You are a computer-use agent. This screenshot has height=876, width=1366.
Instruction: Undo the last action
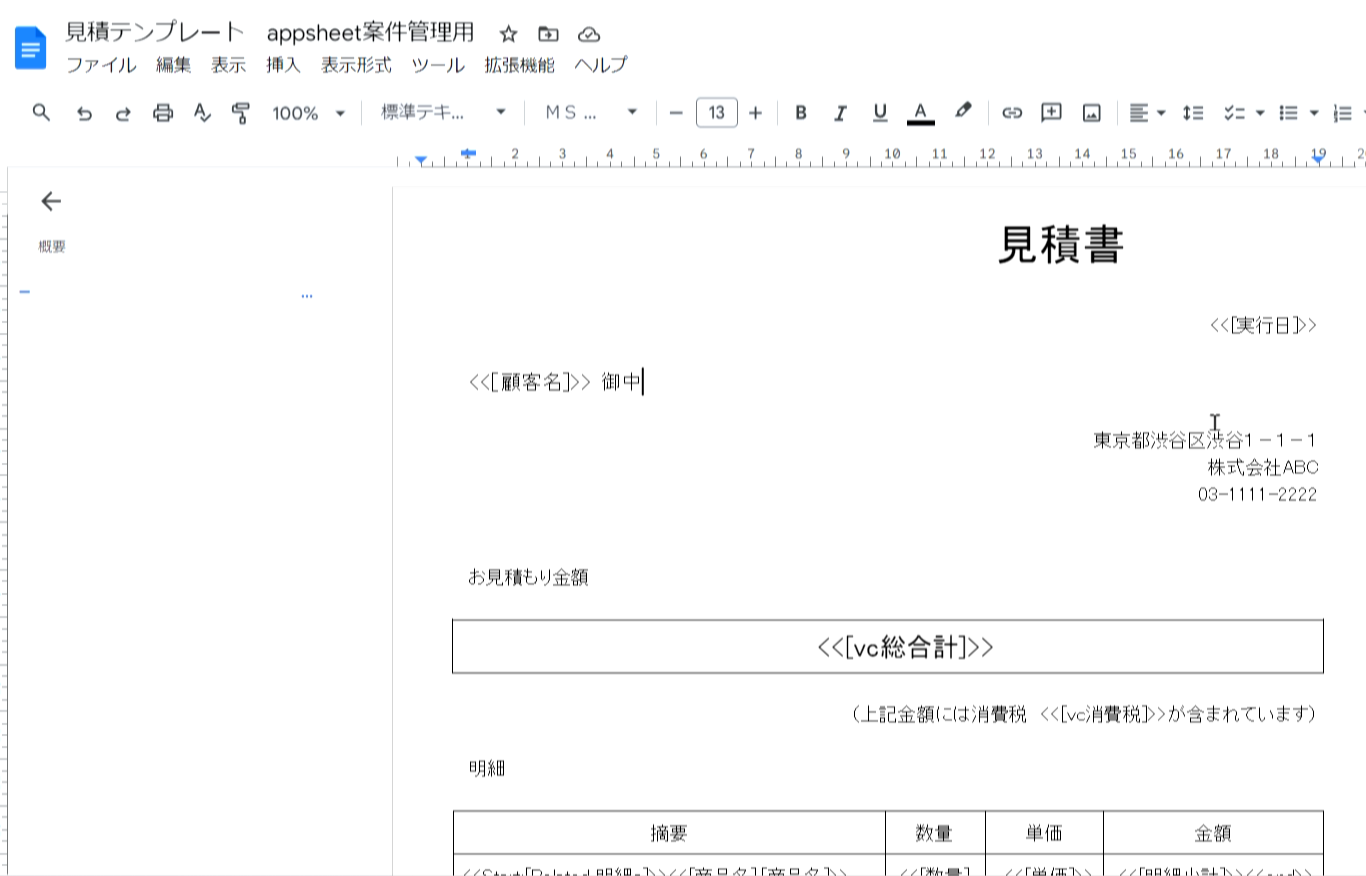84,113
